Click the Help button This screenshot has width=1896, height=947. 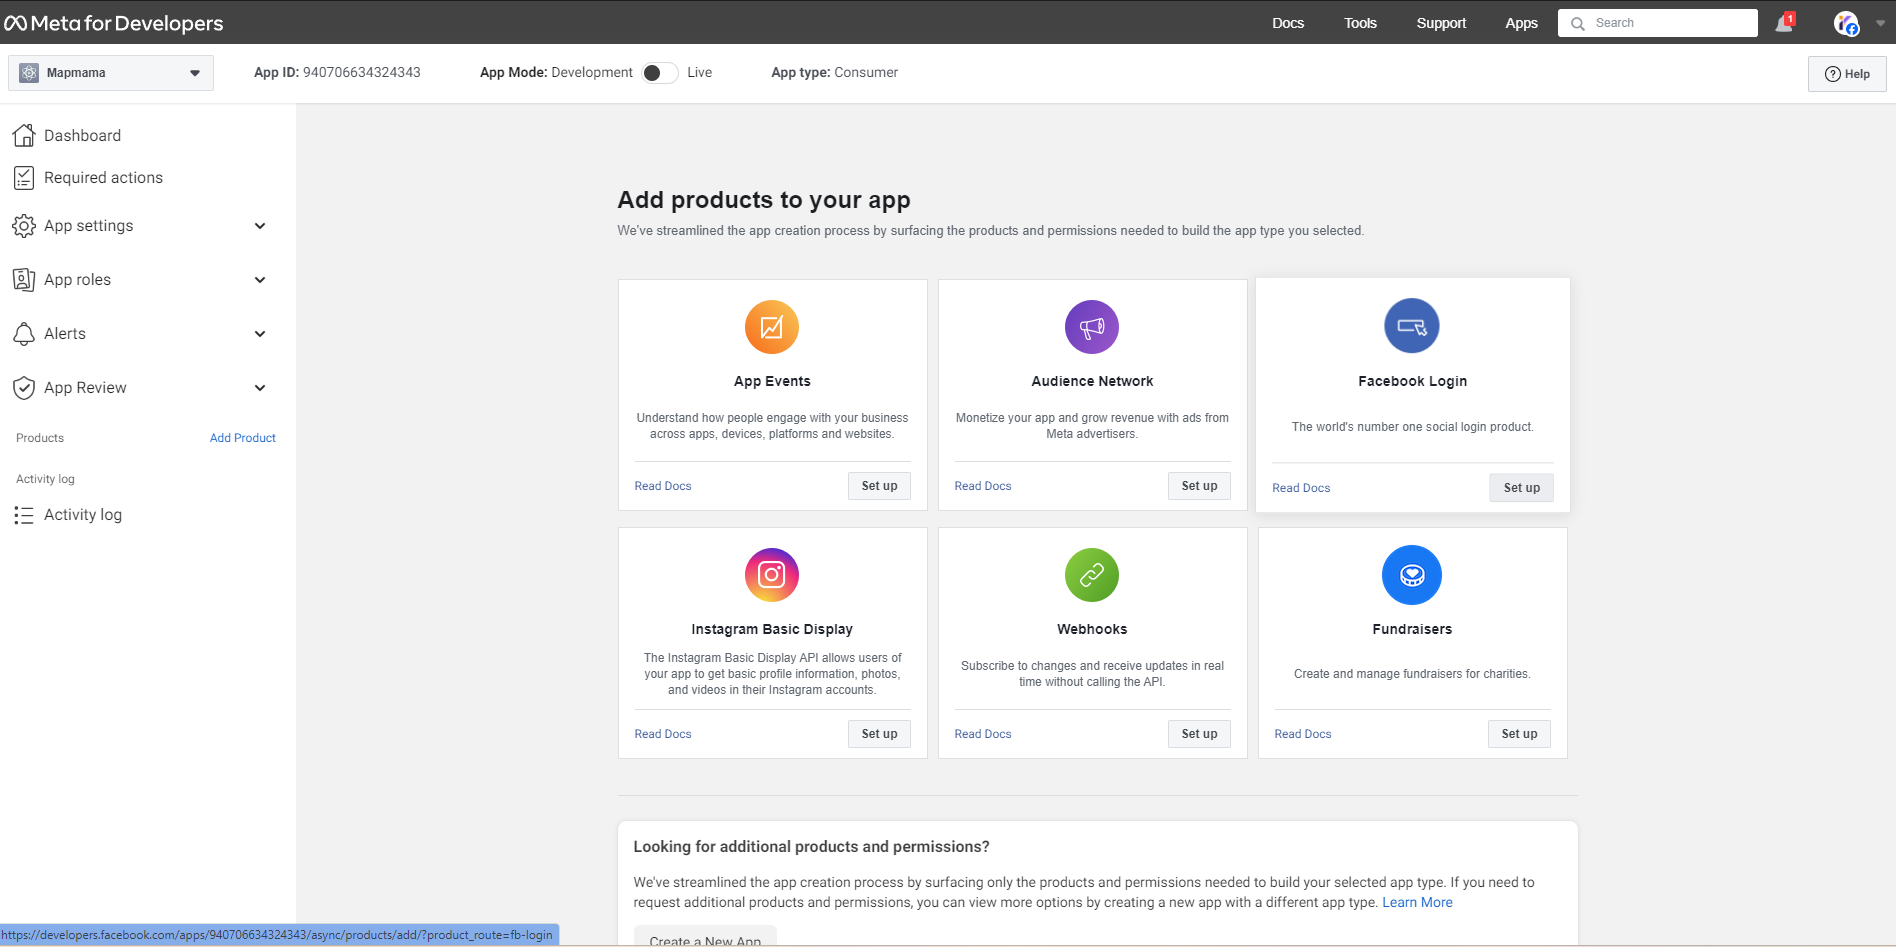click(x=1847, y=74)
